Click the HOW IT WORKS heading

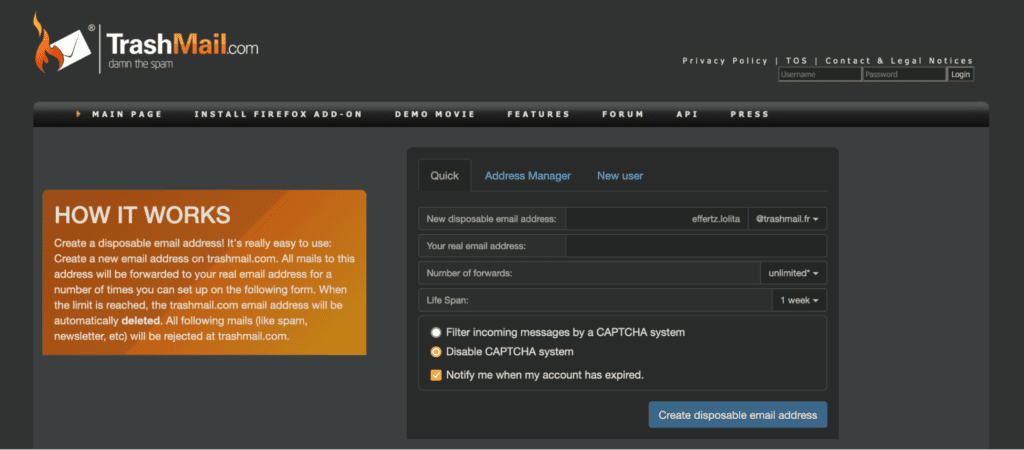(x=142, y=215)
